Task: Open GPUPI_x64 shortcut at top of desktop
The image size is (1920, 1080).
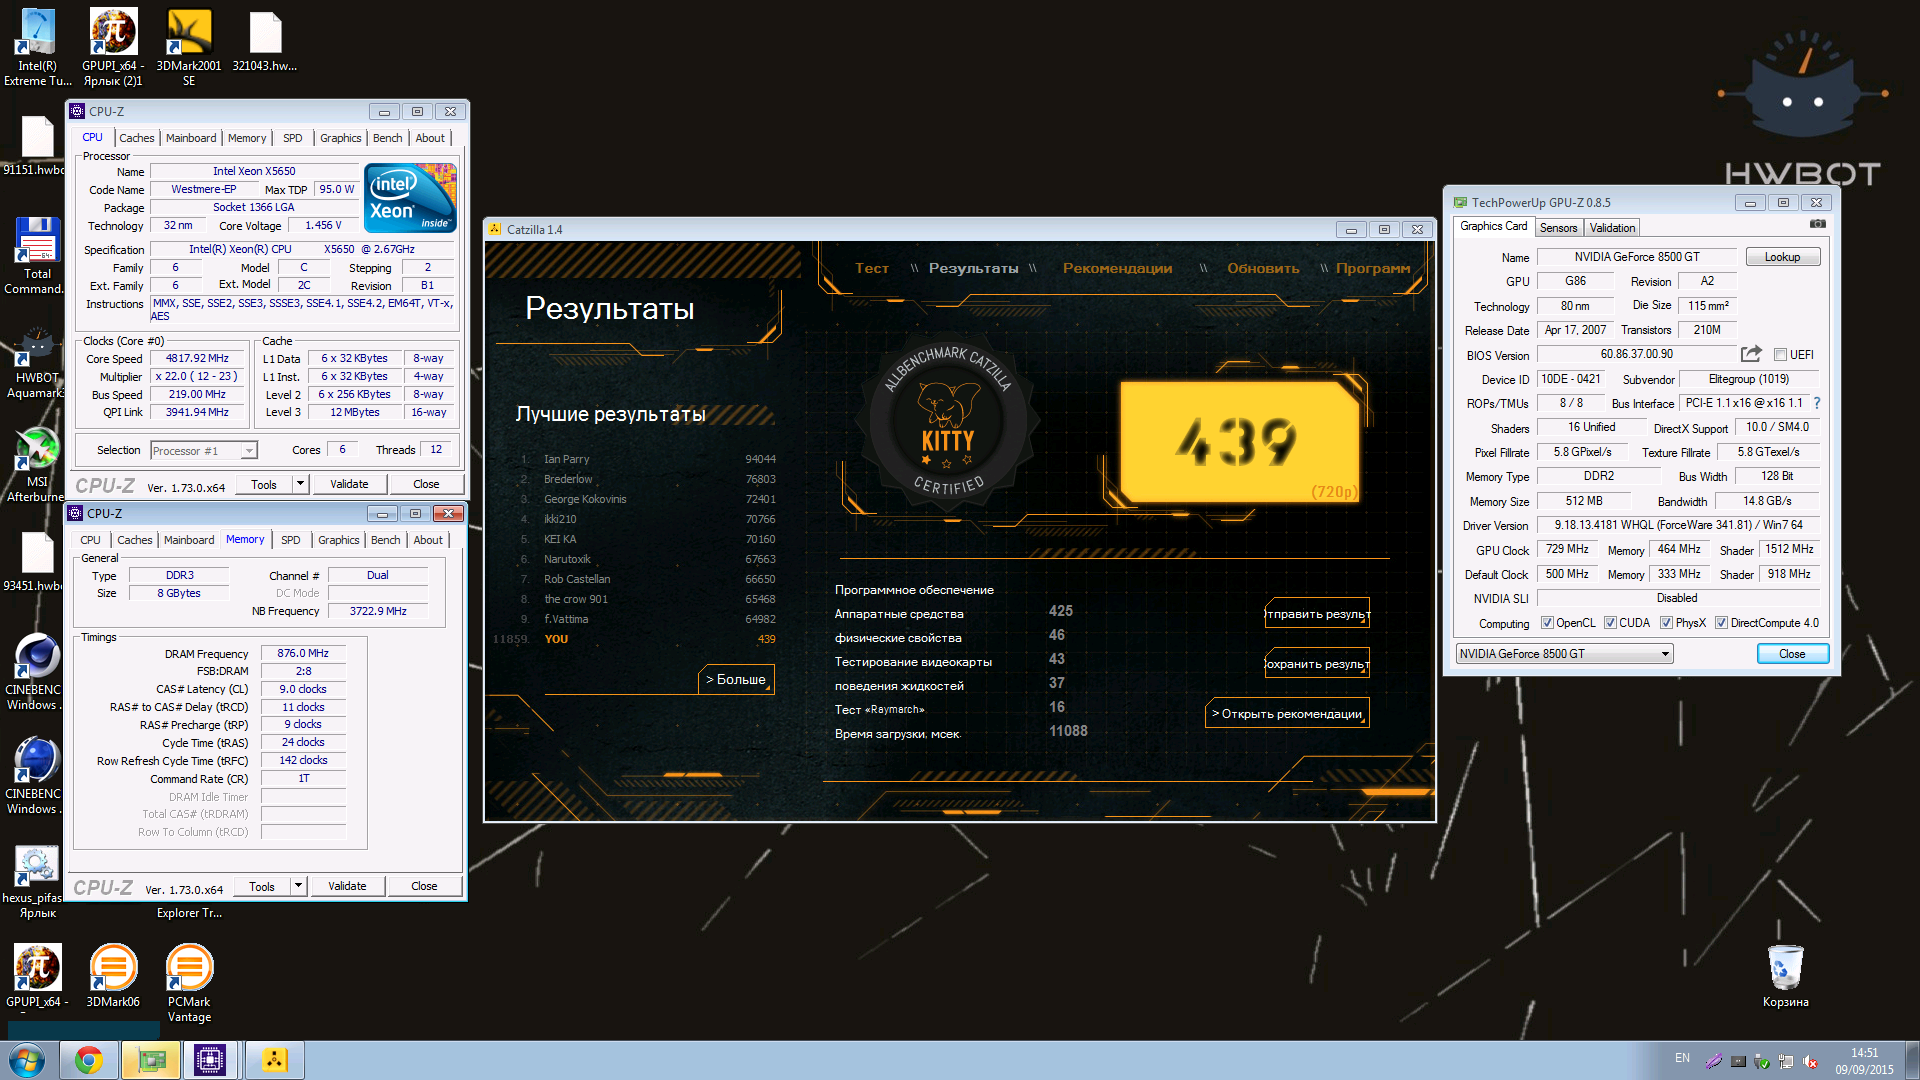Action: click(113, 47)
